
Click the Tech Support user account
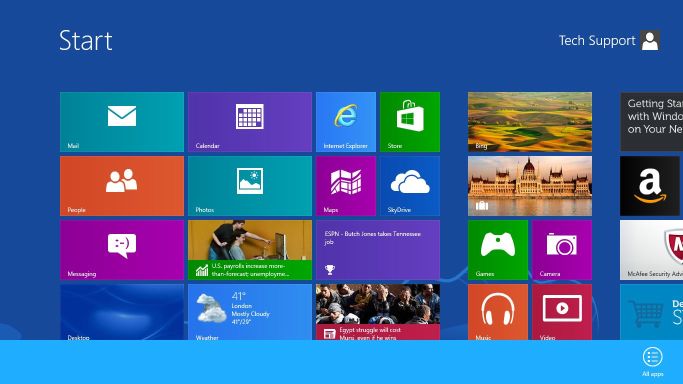[x=609, y=40]
